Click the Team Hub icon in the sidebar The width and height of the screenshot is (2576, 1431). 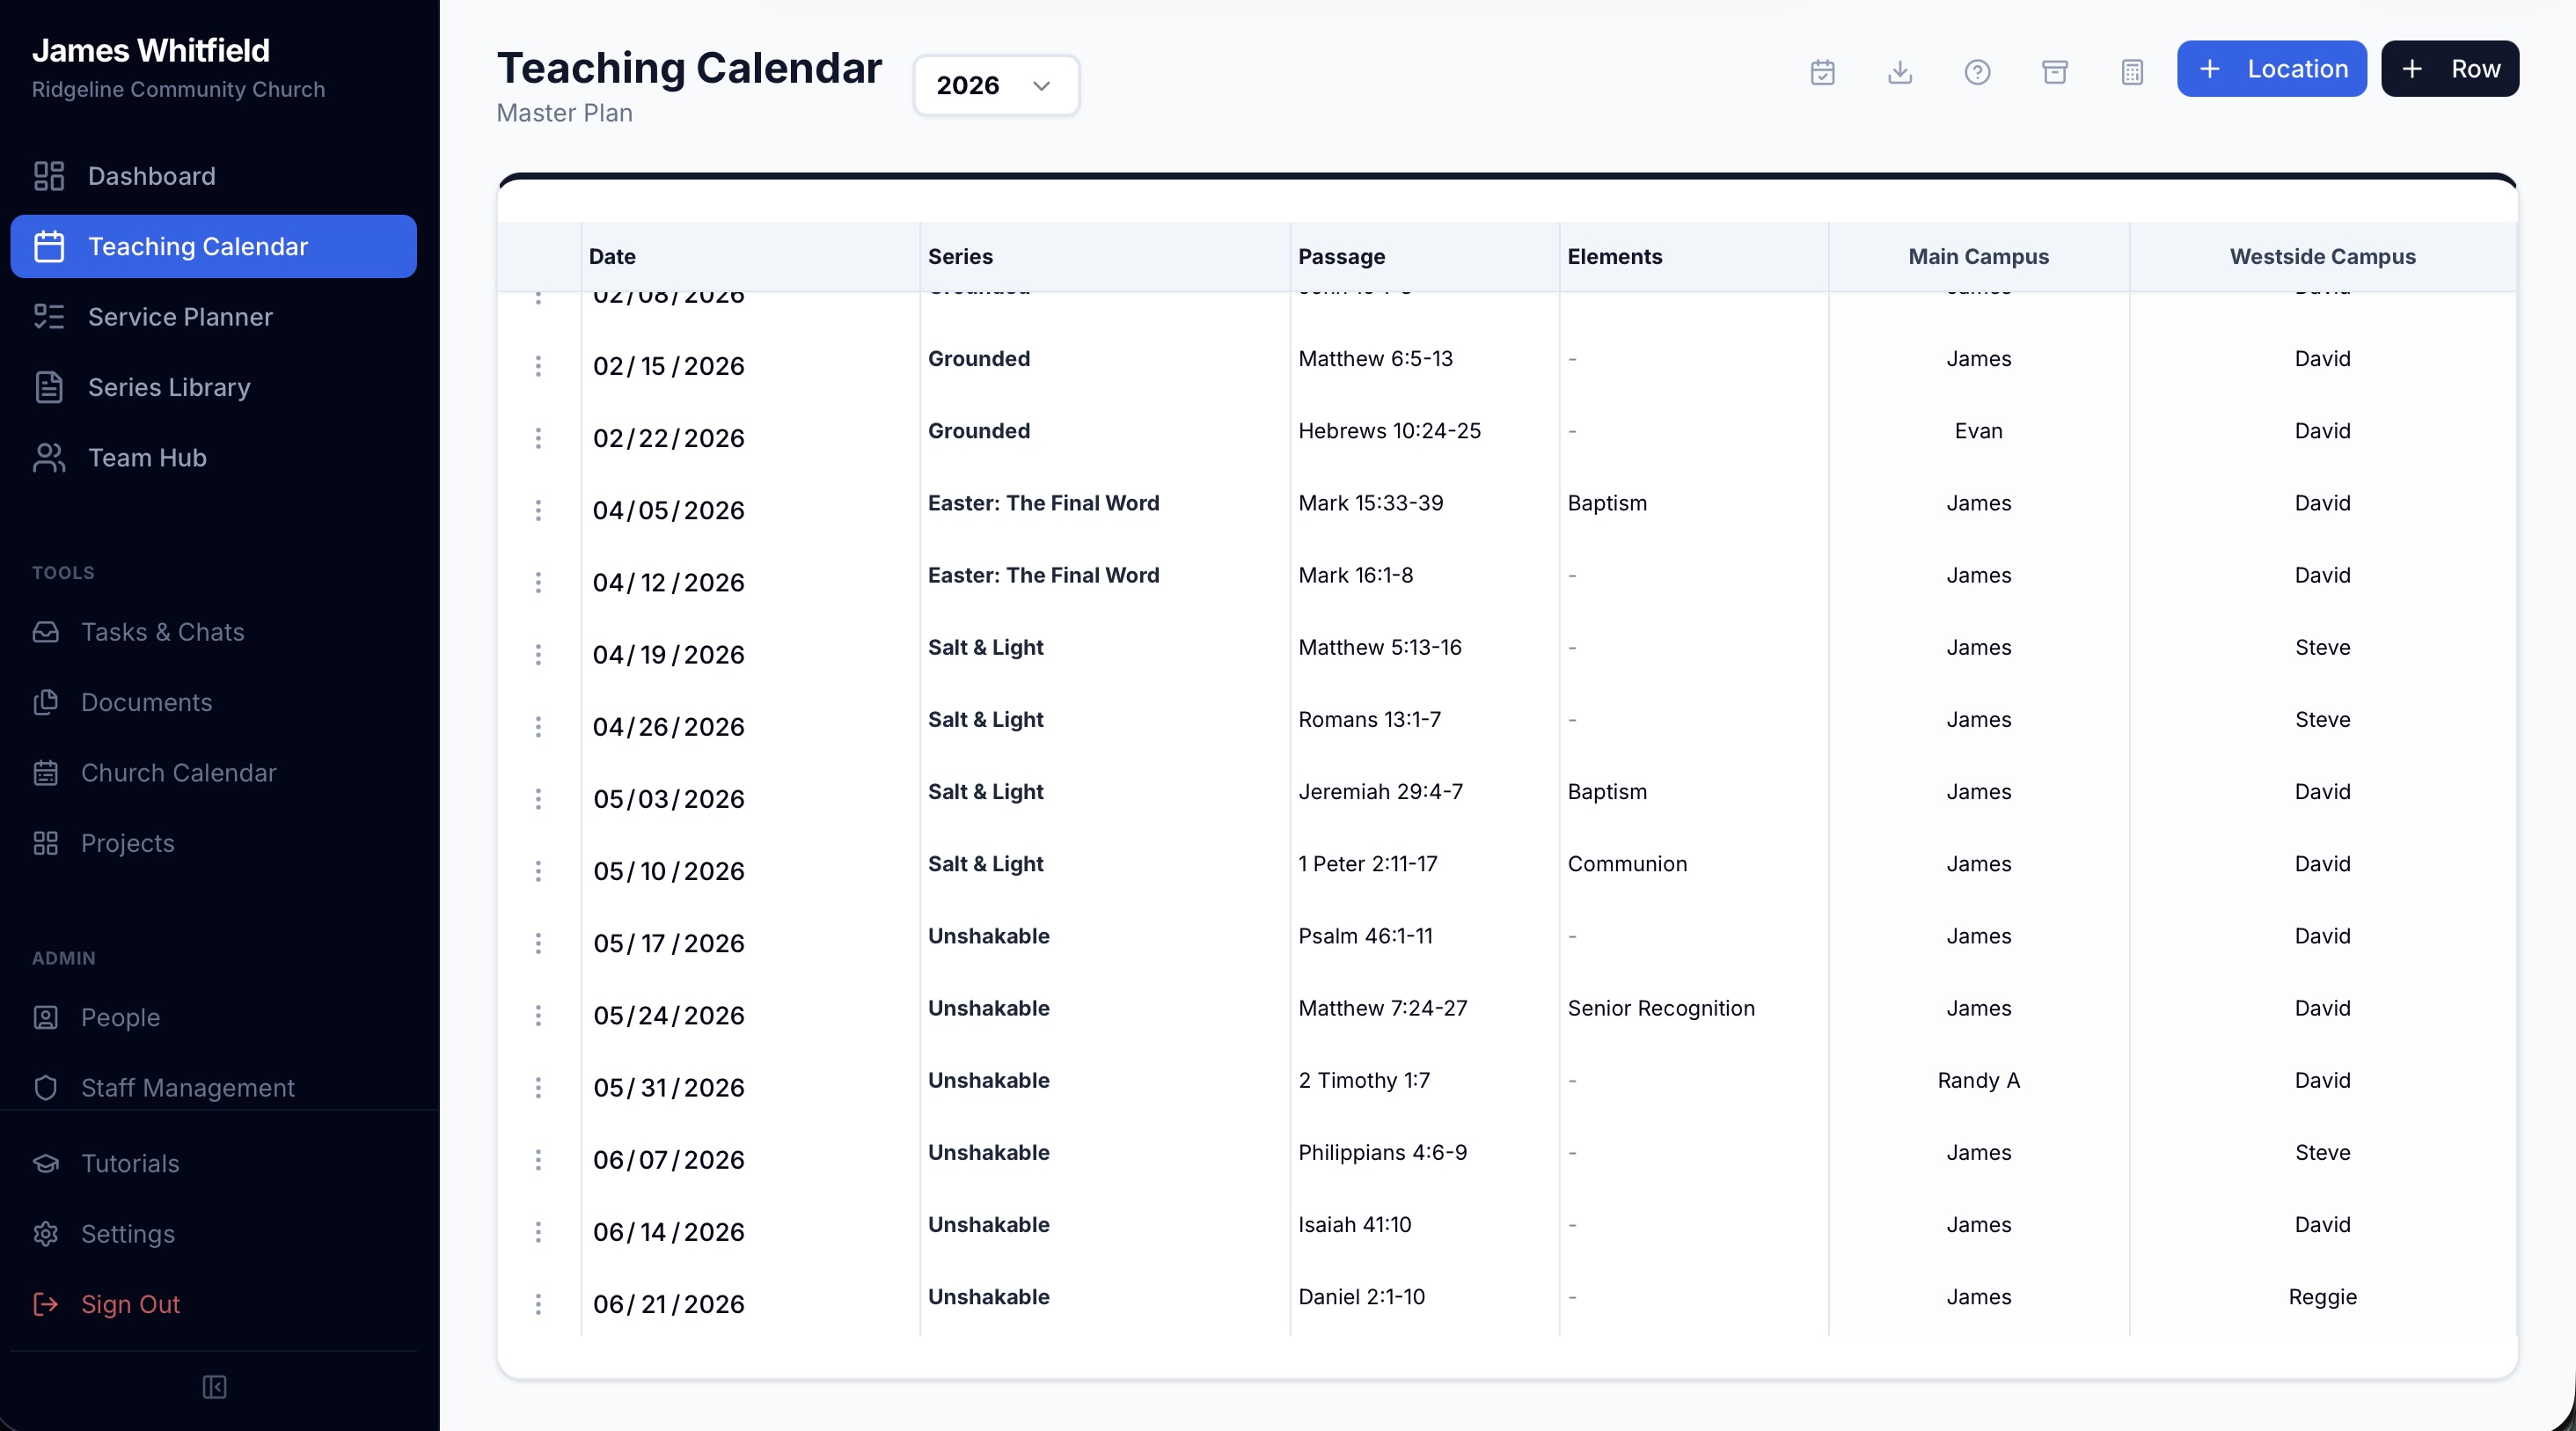[x=48, y=458]
